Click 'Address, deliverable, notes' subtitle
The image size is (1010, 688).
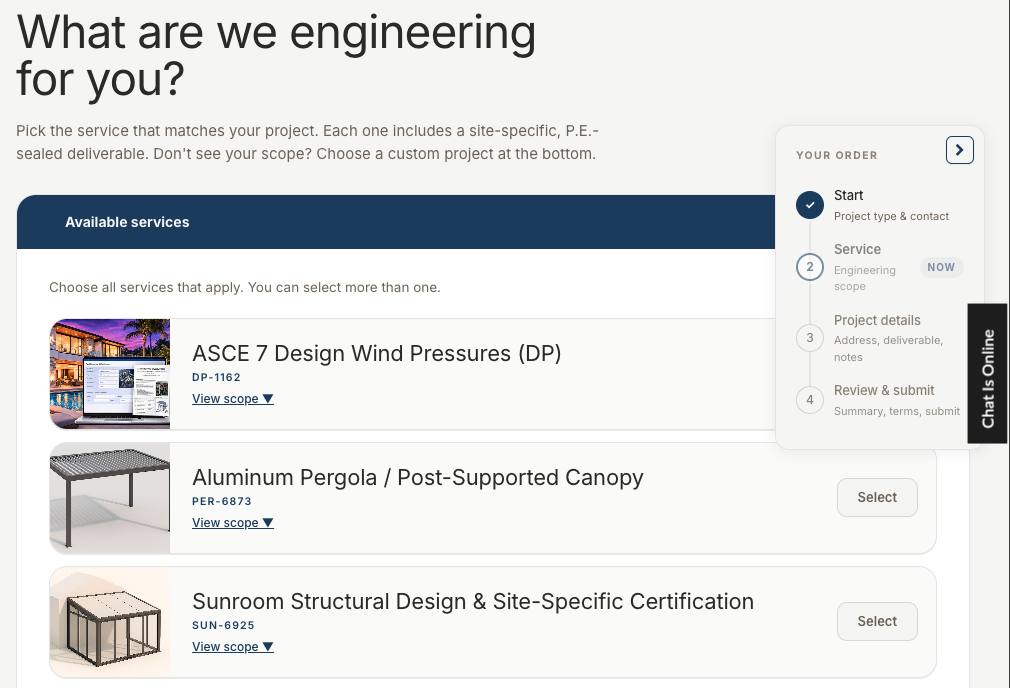[x=888, y=349]
